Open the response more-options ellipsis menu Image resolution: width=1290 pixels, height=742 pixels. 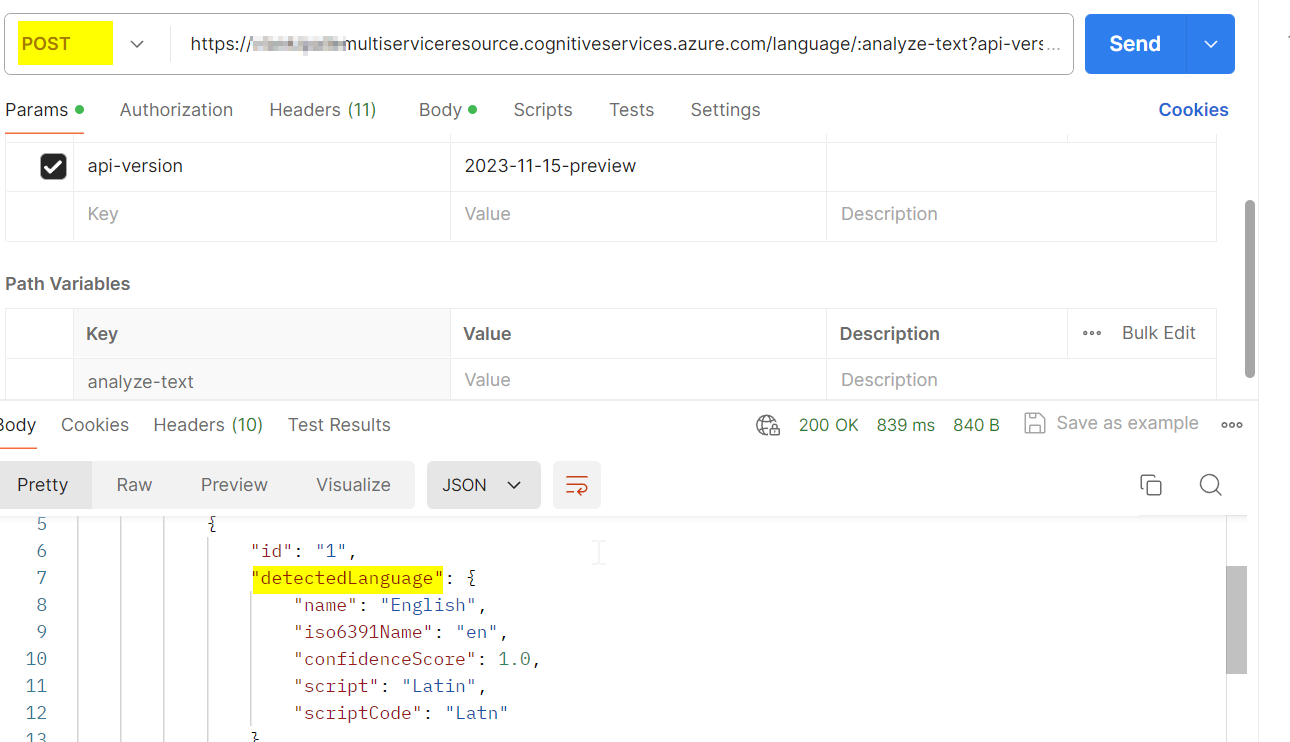[x=1232, y=425]
